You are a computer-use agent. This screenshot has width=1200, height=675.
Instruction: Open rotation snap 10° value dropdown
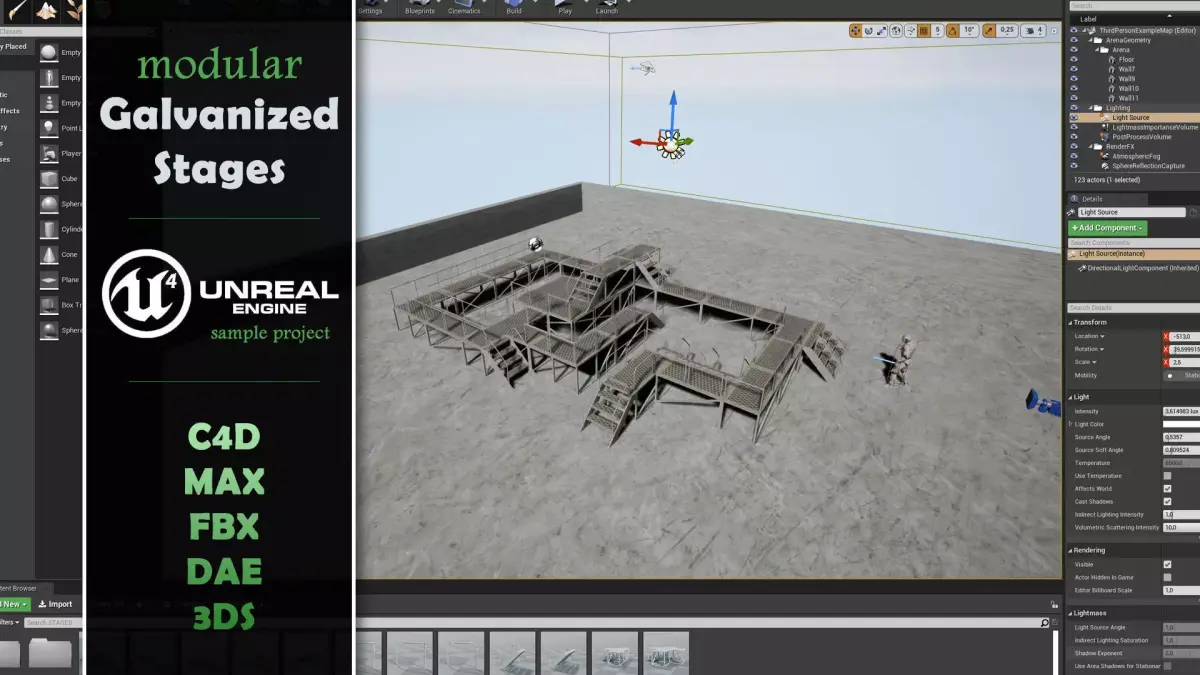[969, 31]
